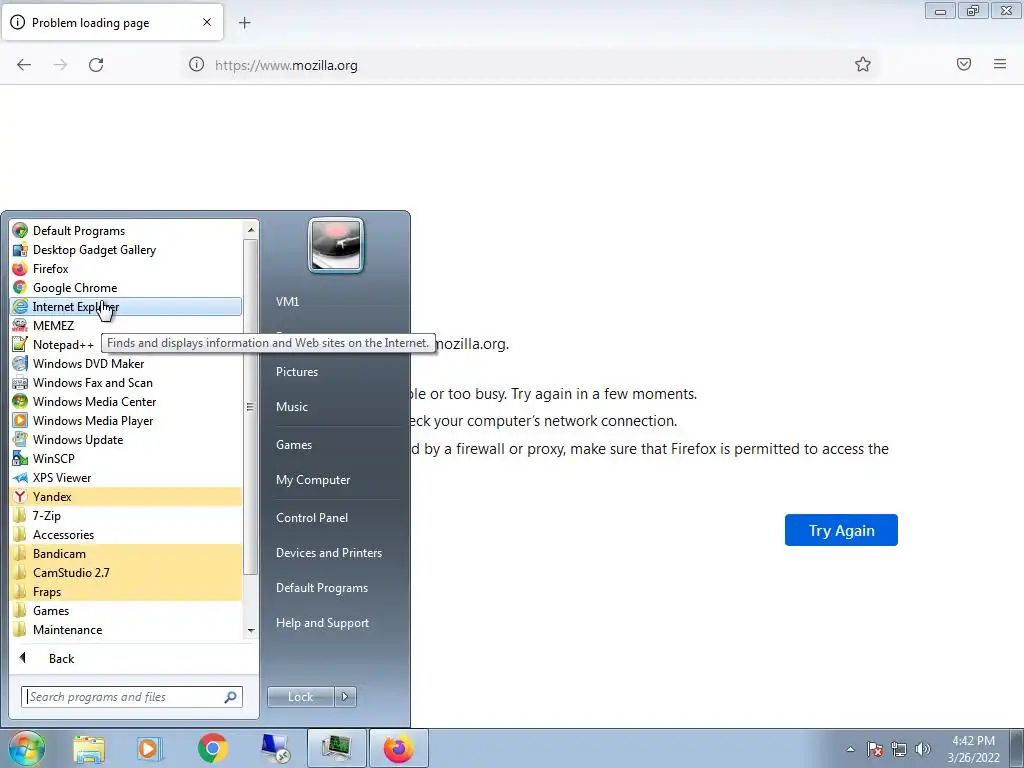
Task: Start Windows DVD Maker
Action: tap(126, 364)
